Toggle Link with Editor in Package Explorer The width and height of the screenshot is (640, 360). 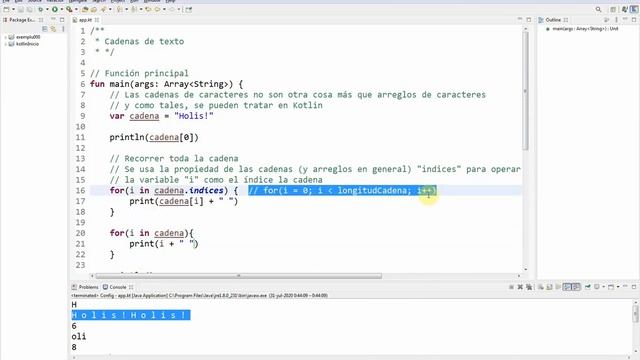point(53,29)
